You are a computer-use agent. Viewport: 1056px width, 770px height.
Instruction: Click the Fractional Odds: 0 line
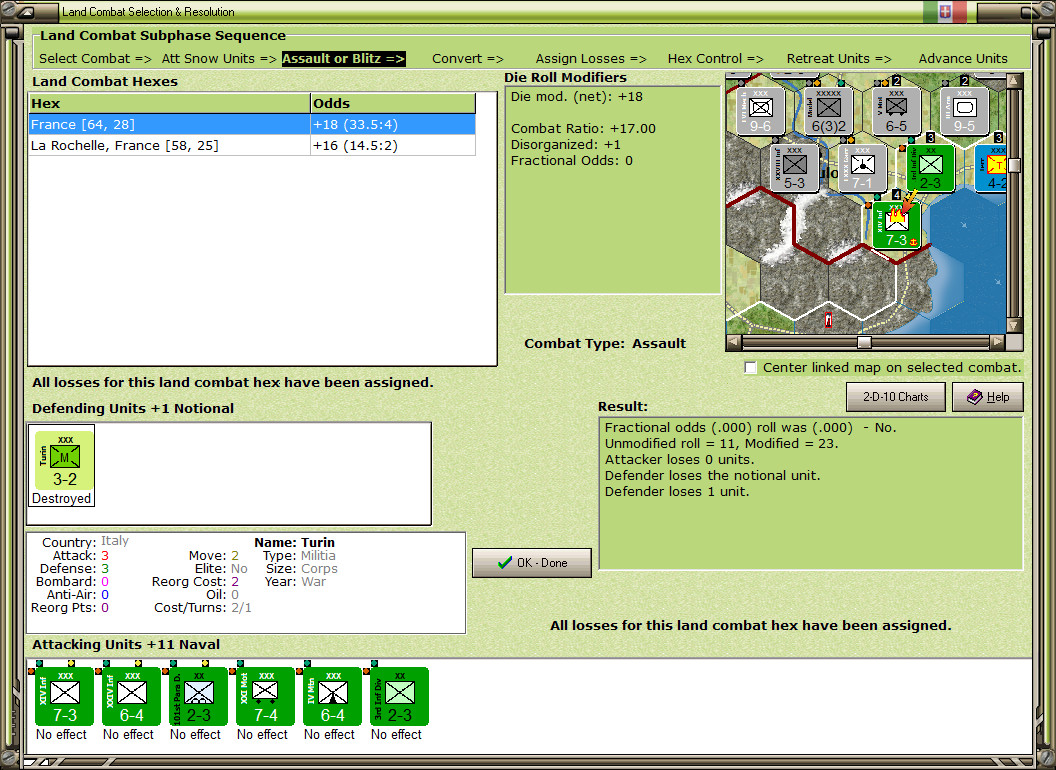tap(572, 161)
